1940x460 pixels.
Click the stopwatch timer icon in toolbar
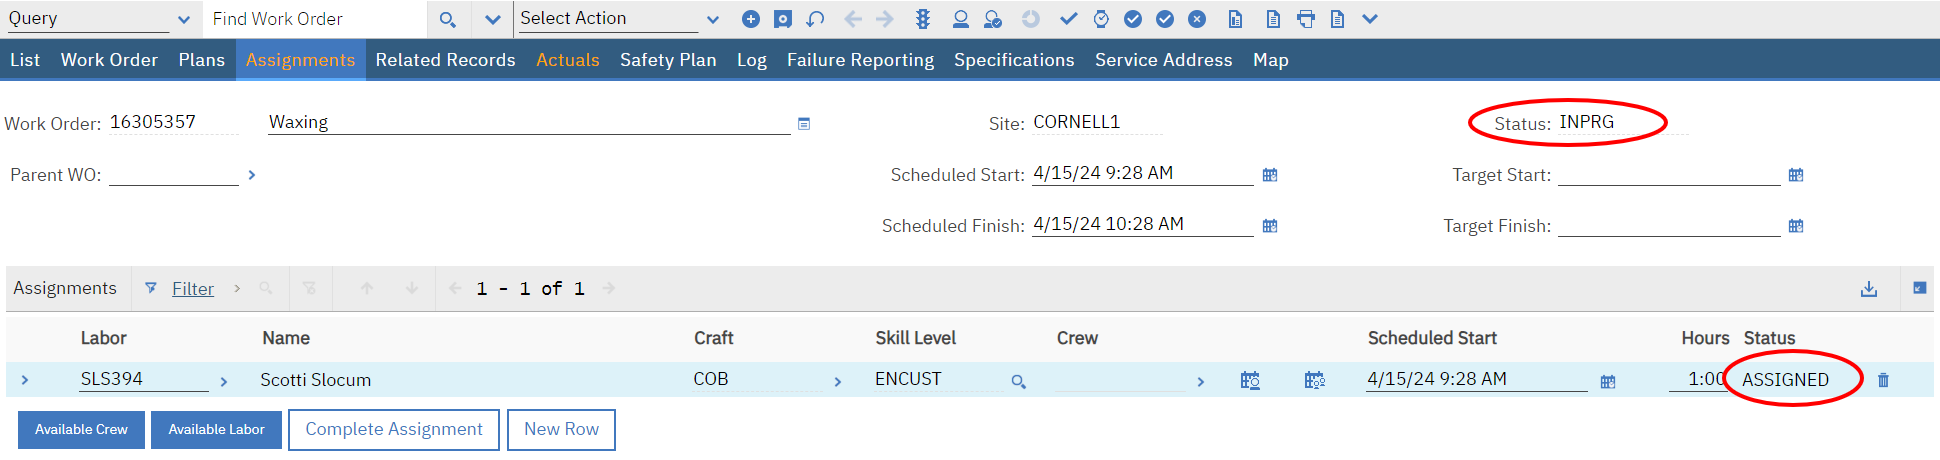[1101, 19]
